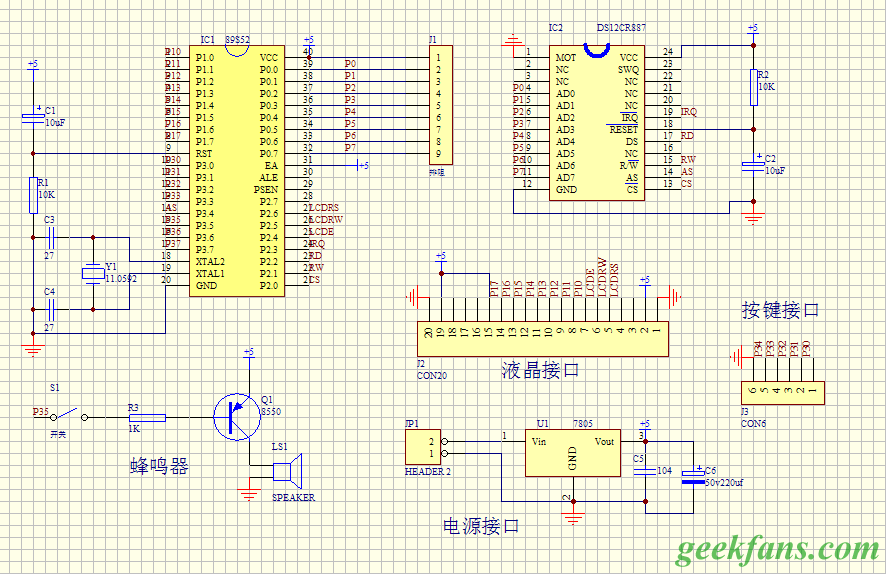Select the J3 CON6 key connector
Screen dimensions: 886x574
click(x=781, y=393)
